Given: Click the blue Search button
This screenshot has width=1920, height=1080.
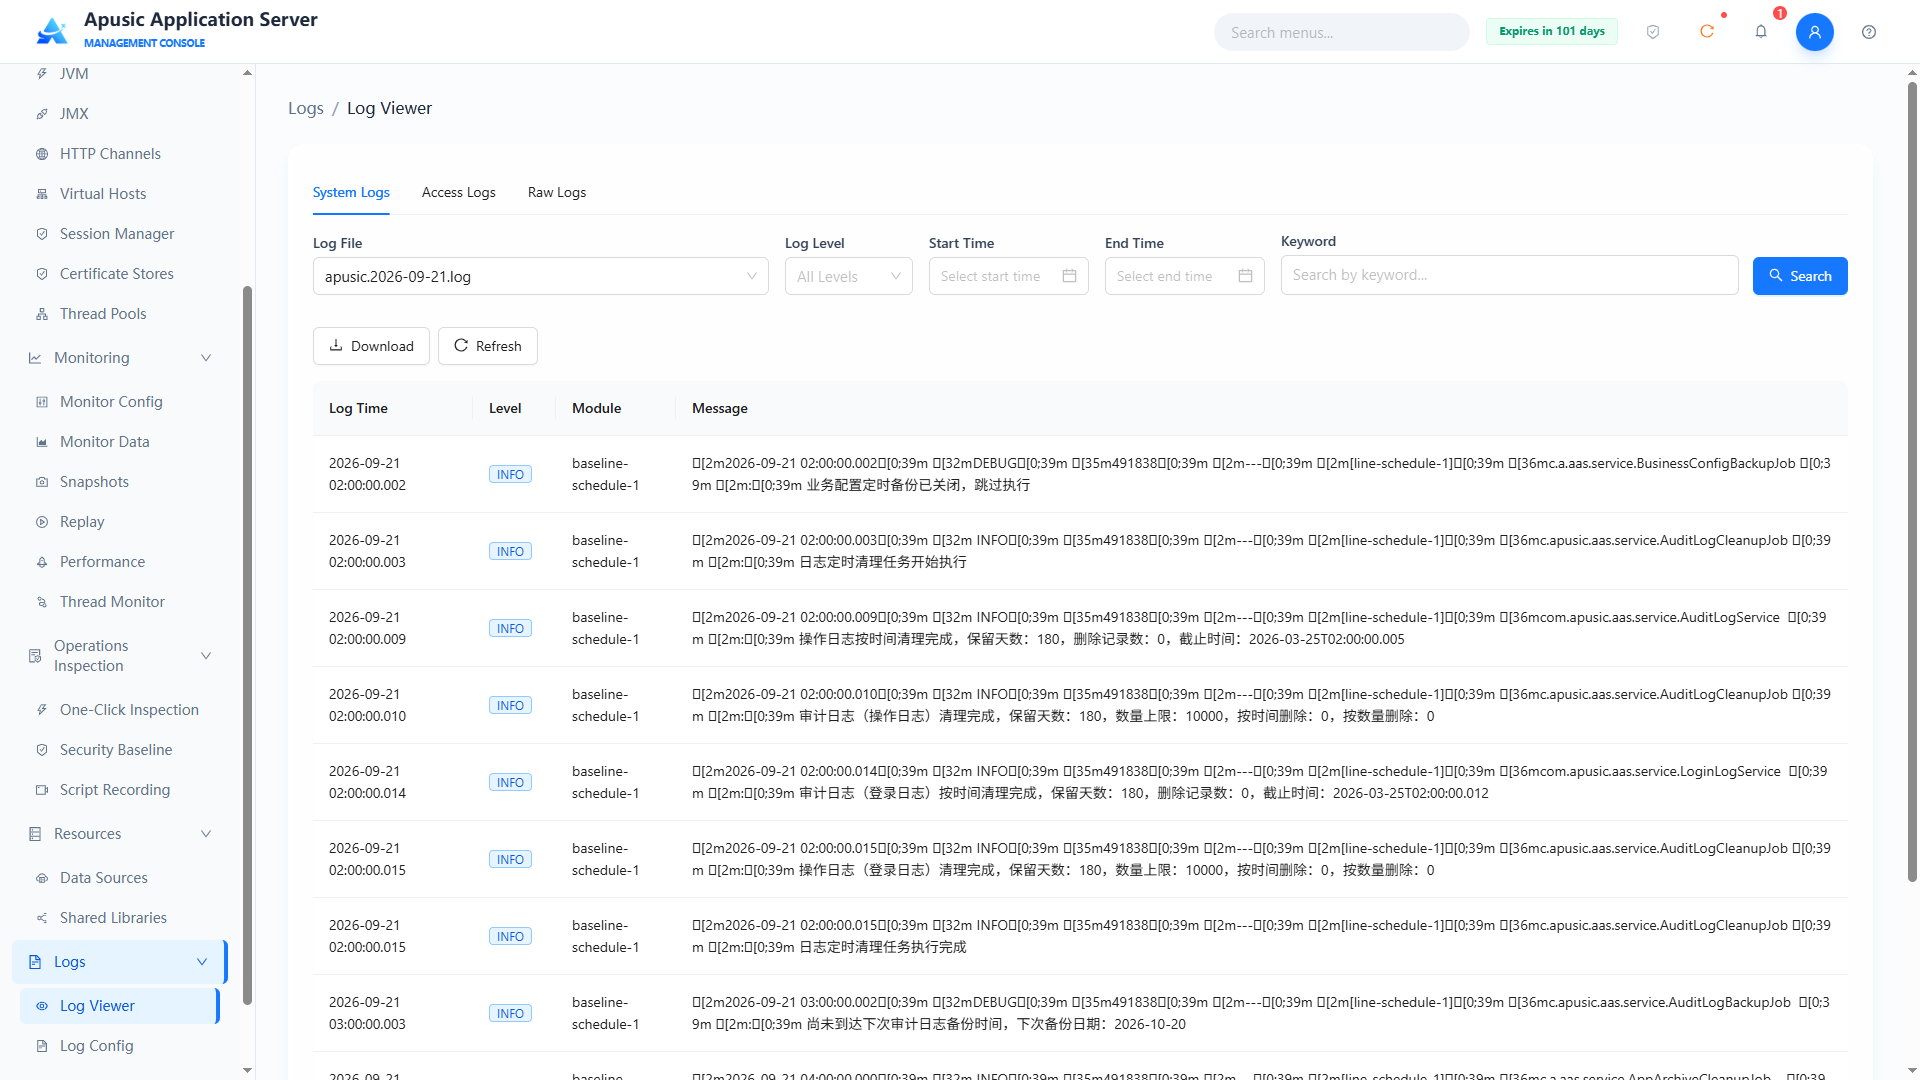Looking at the screenshot, I should click(1799, 276).
